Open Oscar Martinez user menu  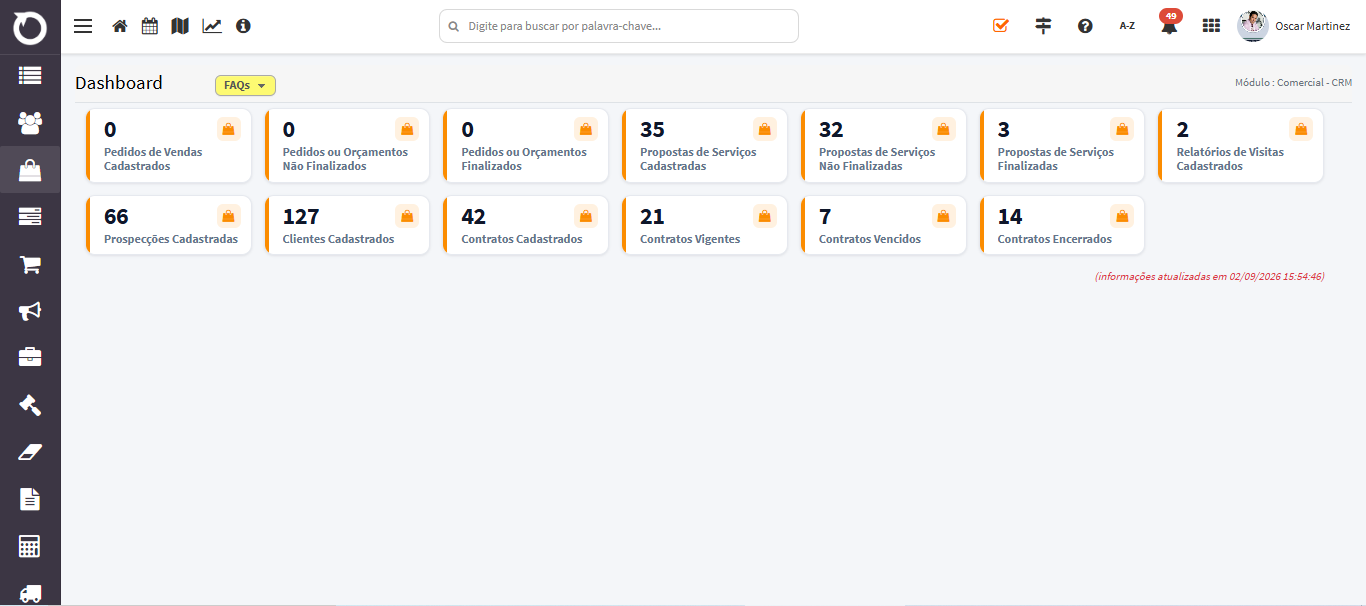(1294, 26)
